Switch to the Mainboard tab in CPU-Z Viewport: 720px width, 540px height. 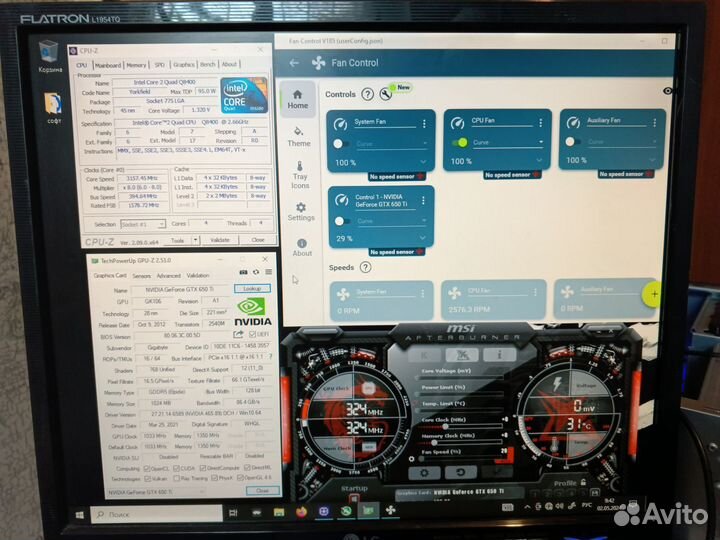(107, 64)
